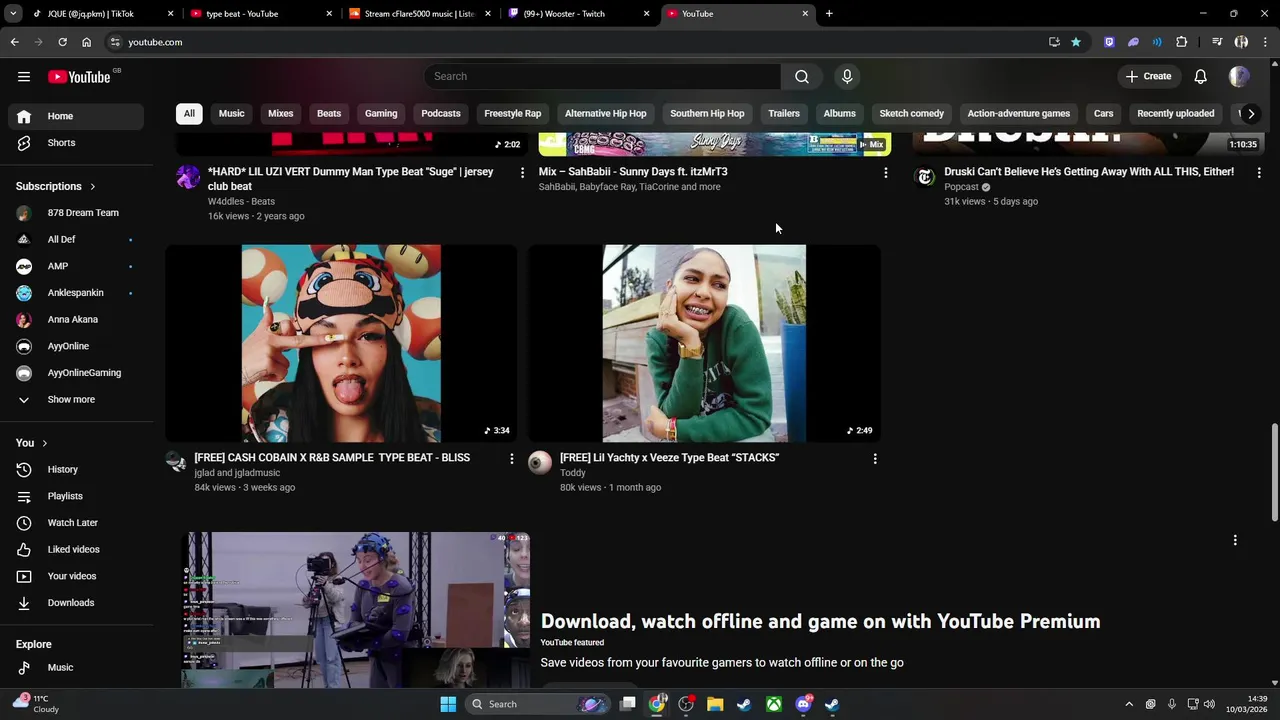Expand the Subscriptions section

56,187
